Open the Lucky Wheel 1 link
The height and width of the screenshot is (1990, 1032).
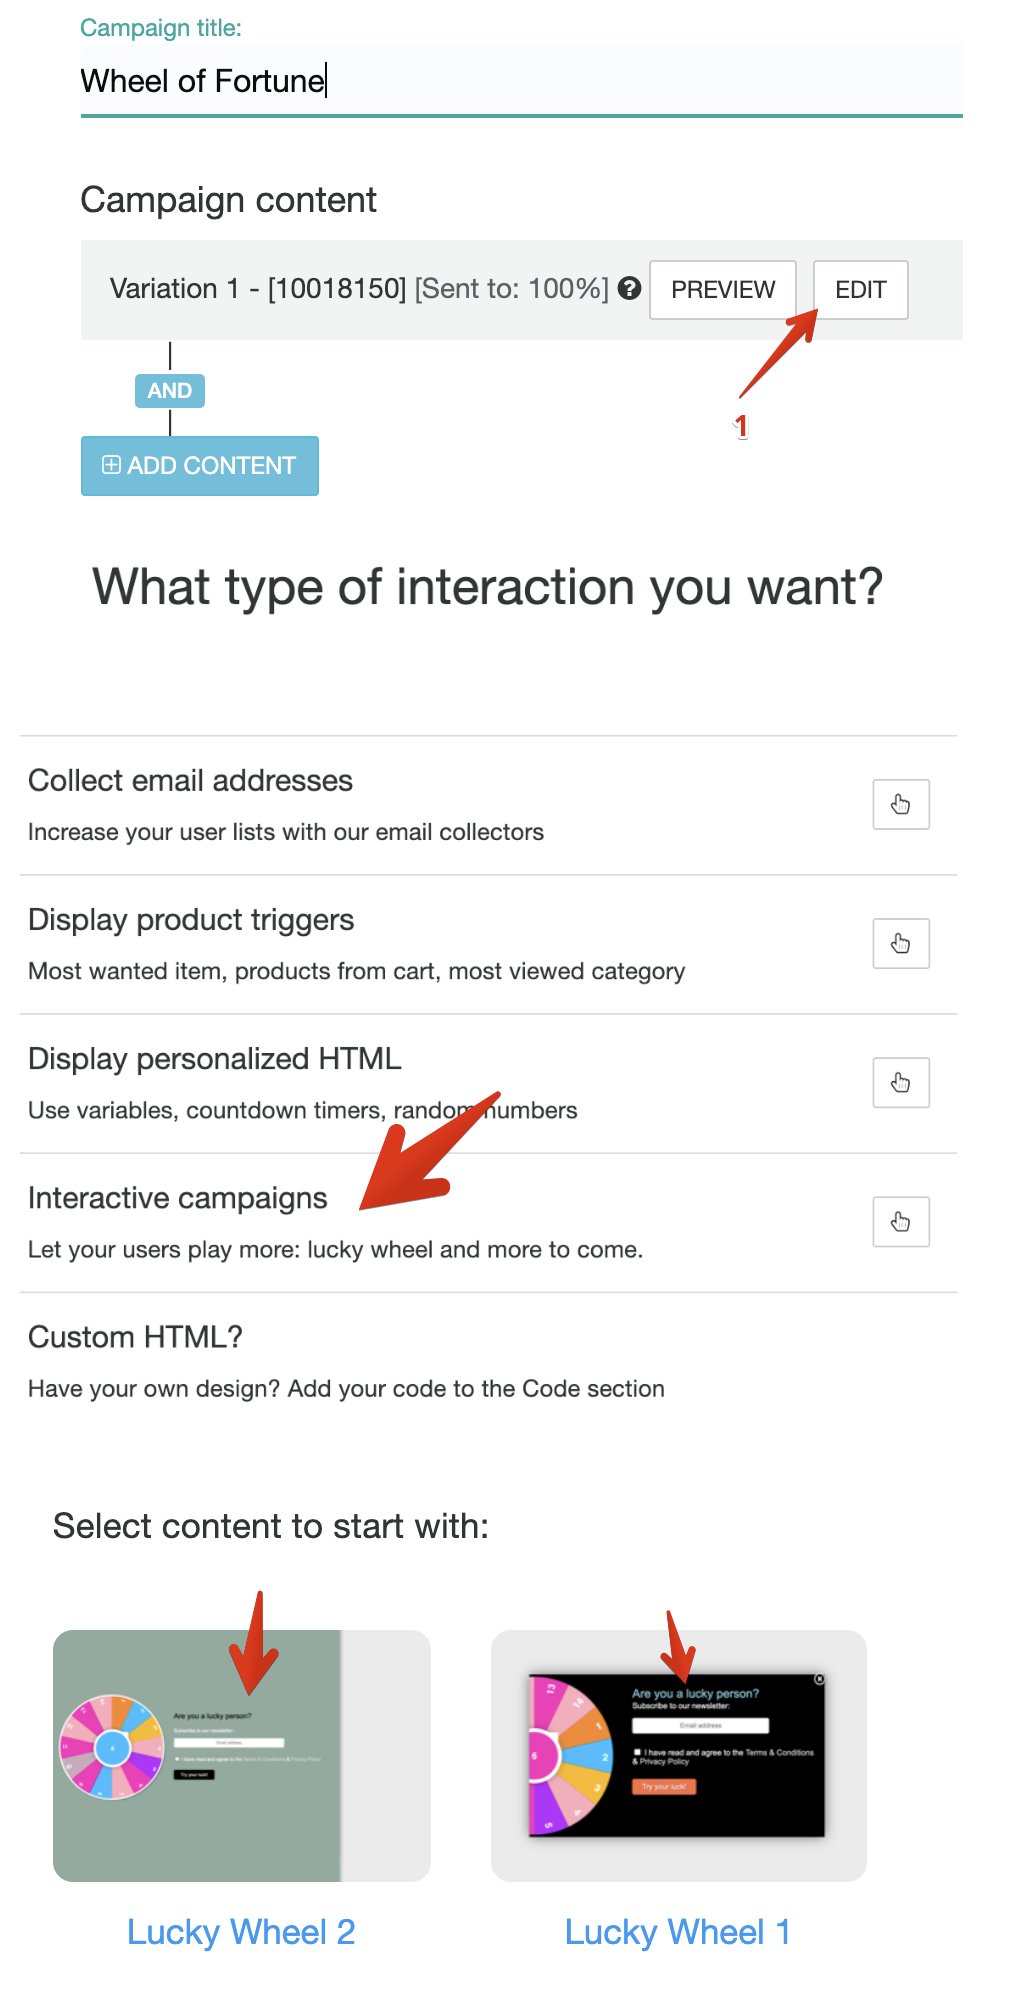tap(678, 1932)
